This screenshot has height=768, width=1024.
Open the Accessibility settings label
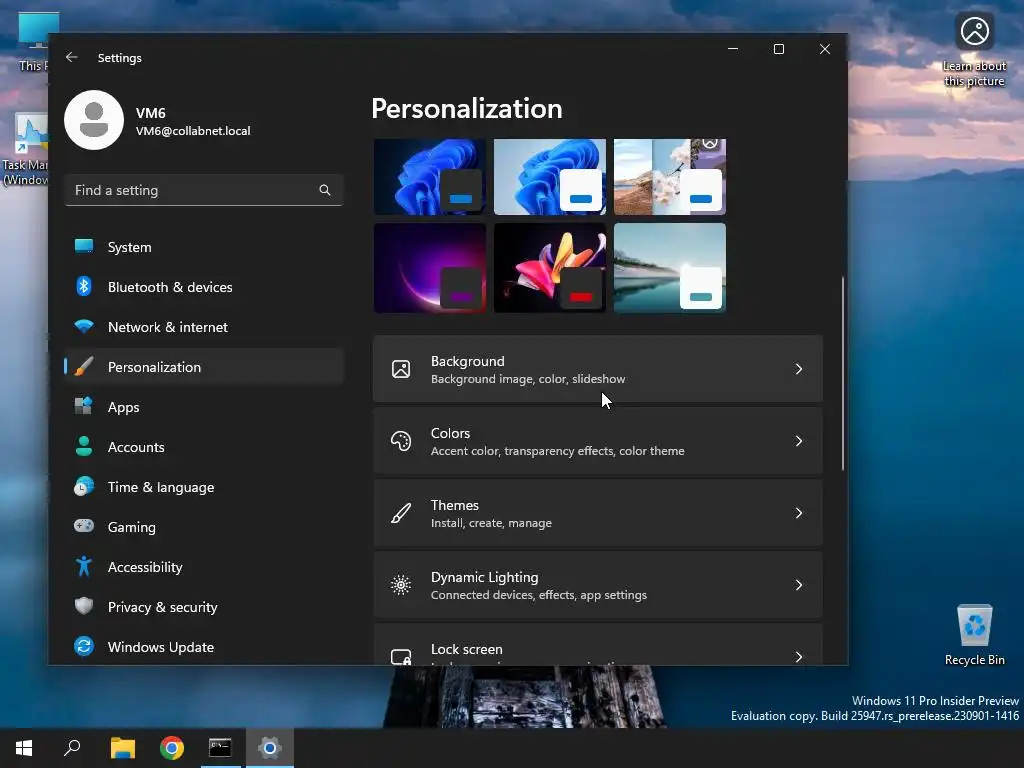tap(145, 567)
